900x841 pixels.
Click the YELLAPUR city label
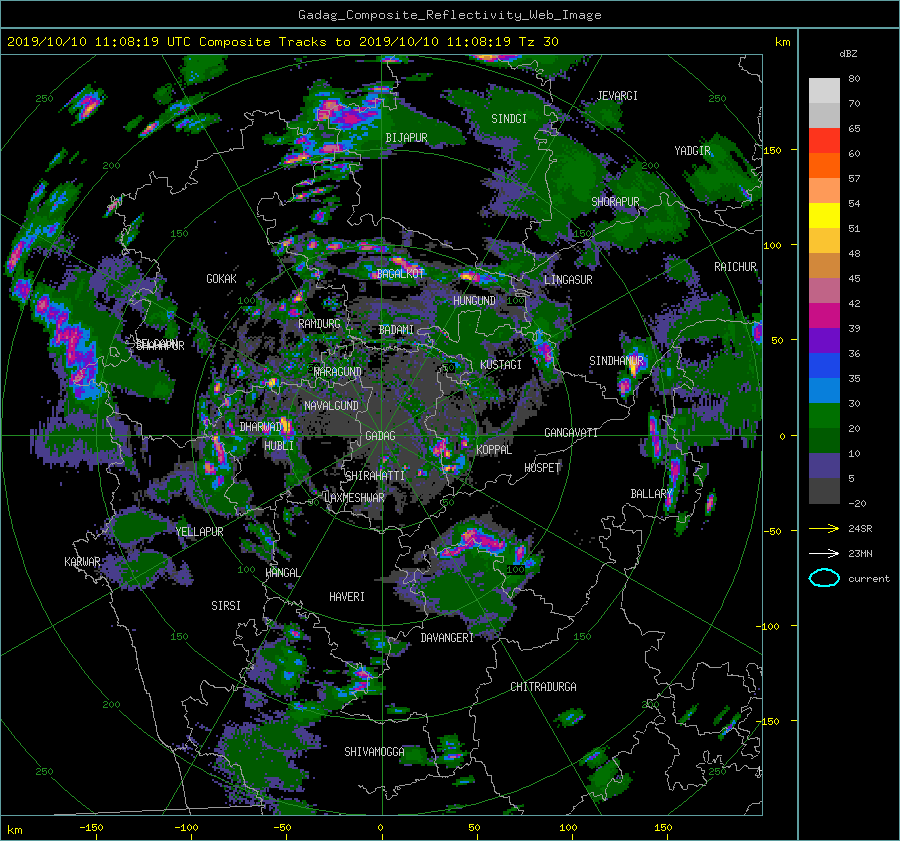coord(199,532)
